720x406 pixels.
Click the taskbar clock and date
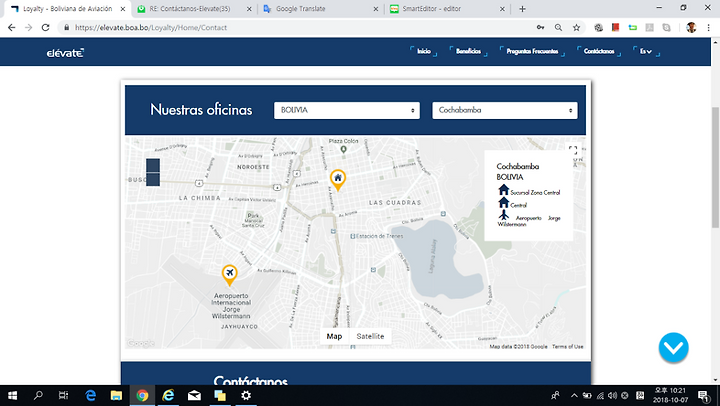(670, 395)
